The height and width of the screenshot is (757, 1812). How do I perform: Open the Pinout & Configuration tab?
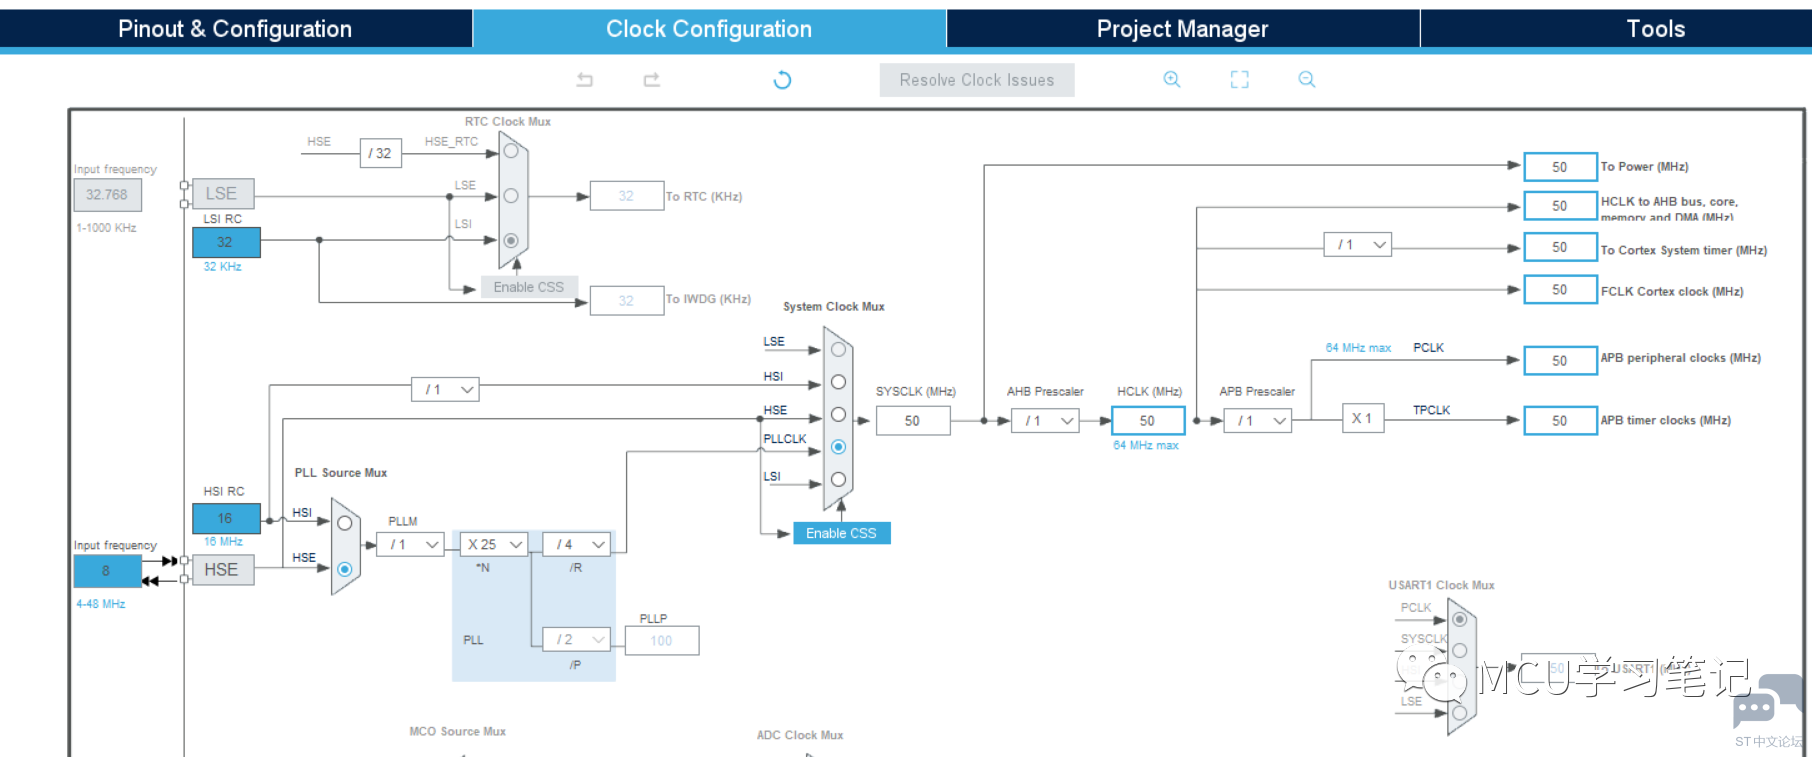click(x=235, y=29)
